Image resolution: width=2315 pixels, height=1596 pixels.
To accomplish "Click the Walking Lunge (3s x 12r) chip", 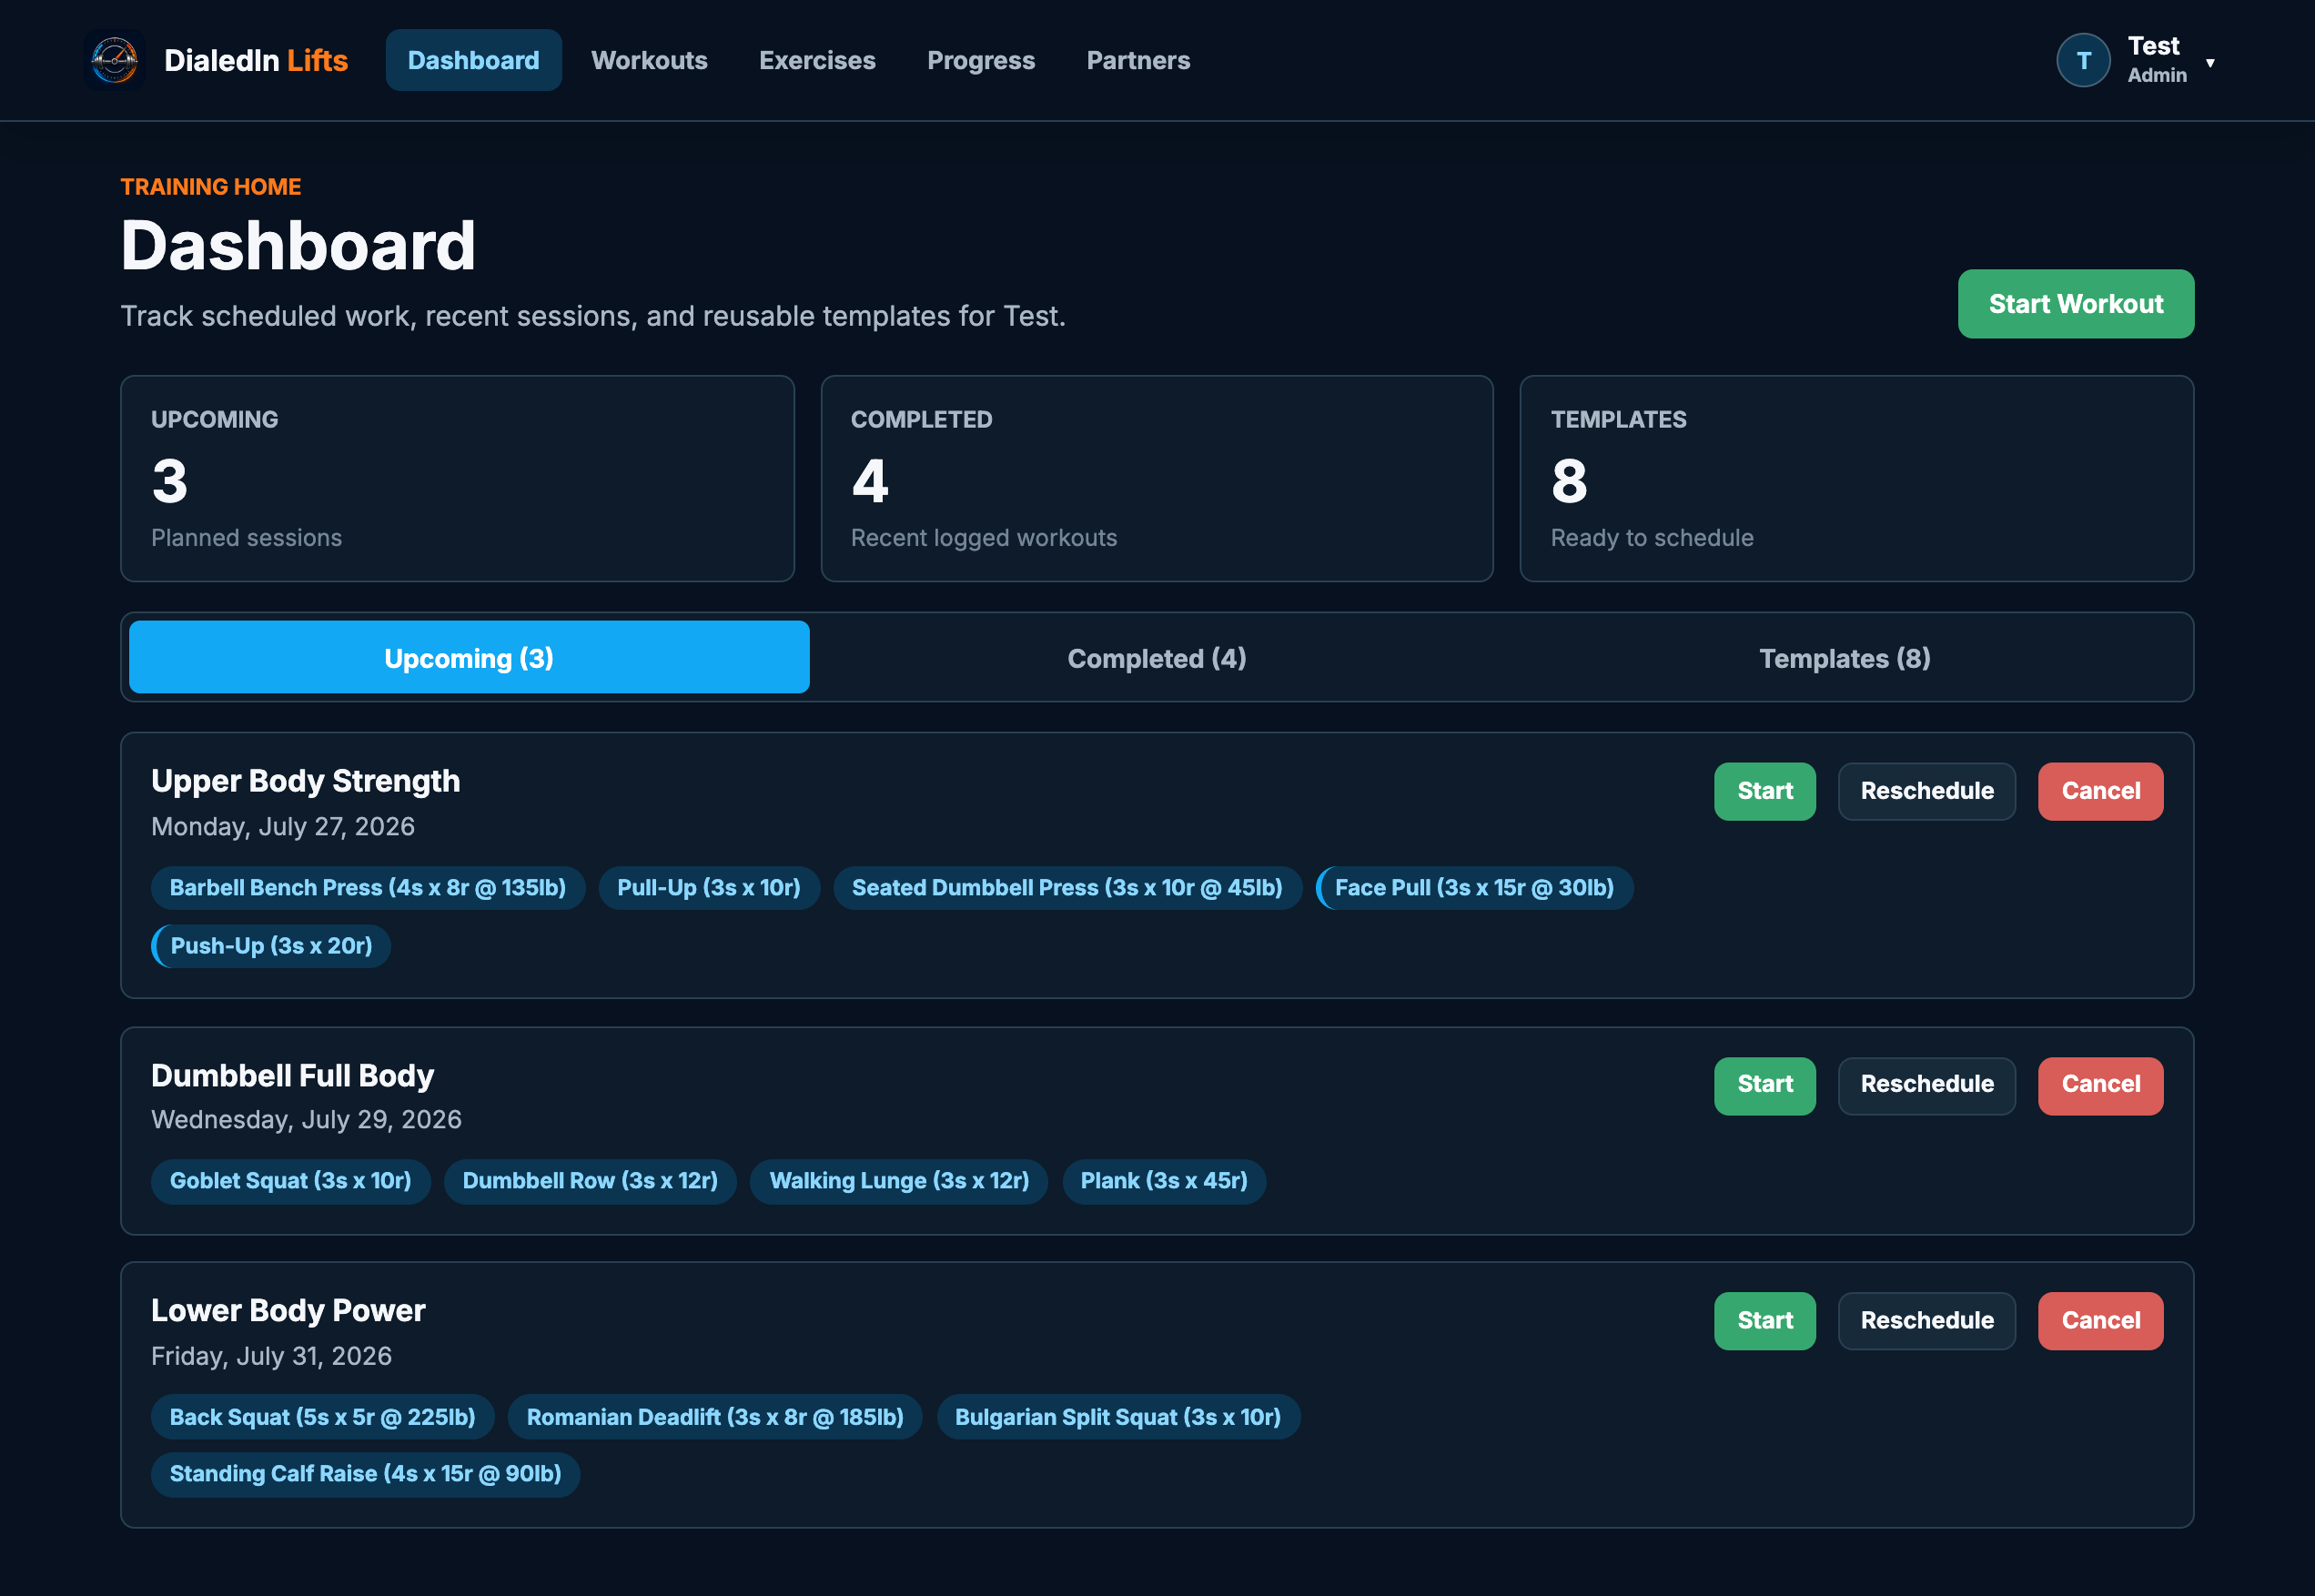I will click(x=899, y=1181).
